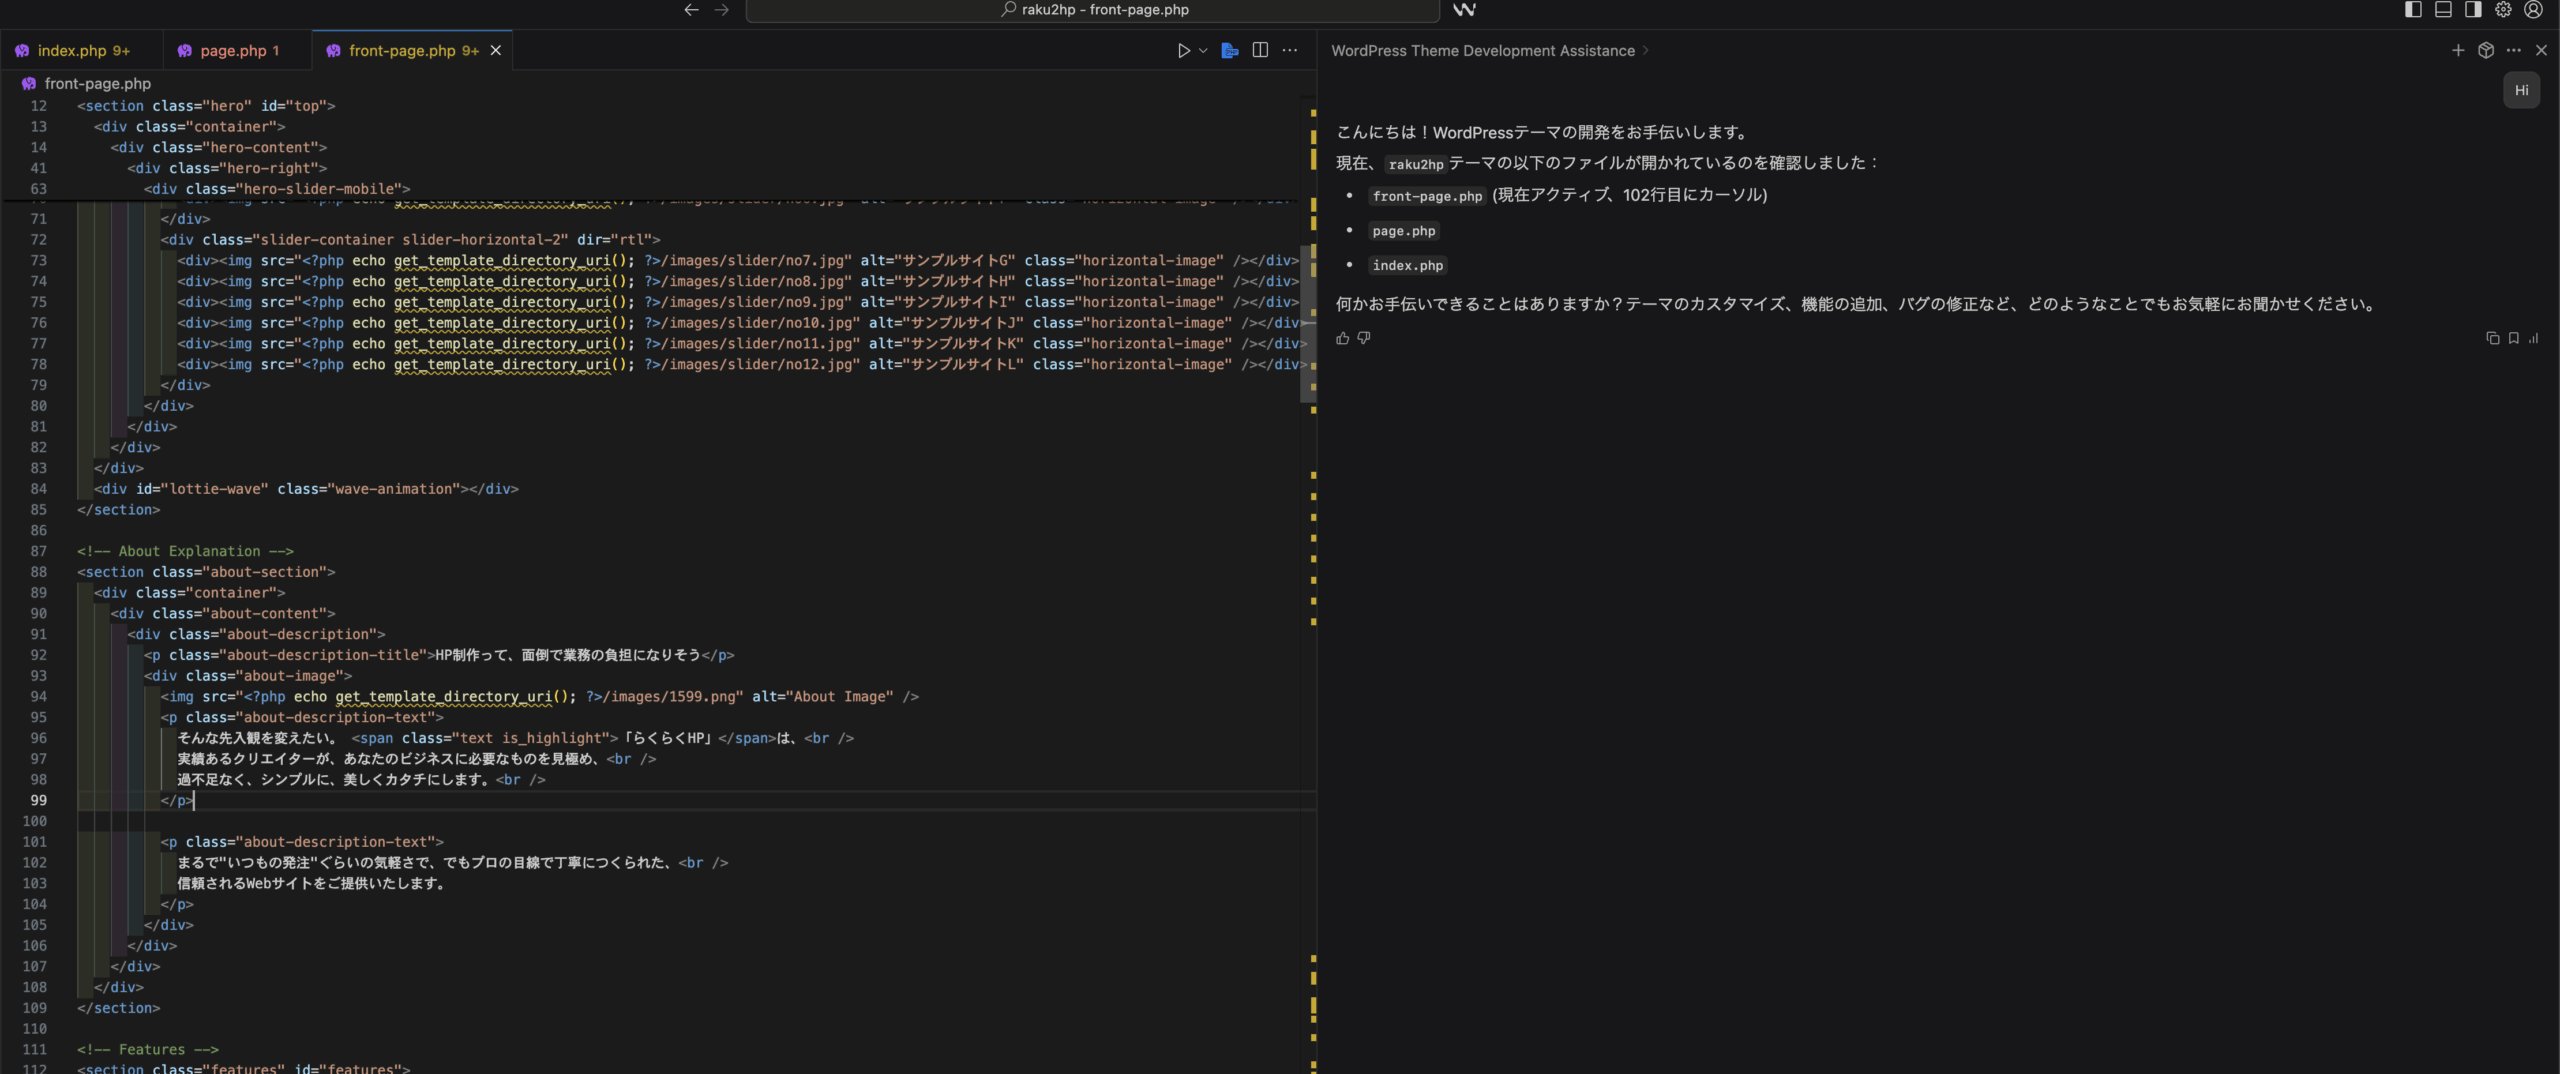Click the raku2hp search command bar

(1092, 10)
